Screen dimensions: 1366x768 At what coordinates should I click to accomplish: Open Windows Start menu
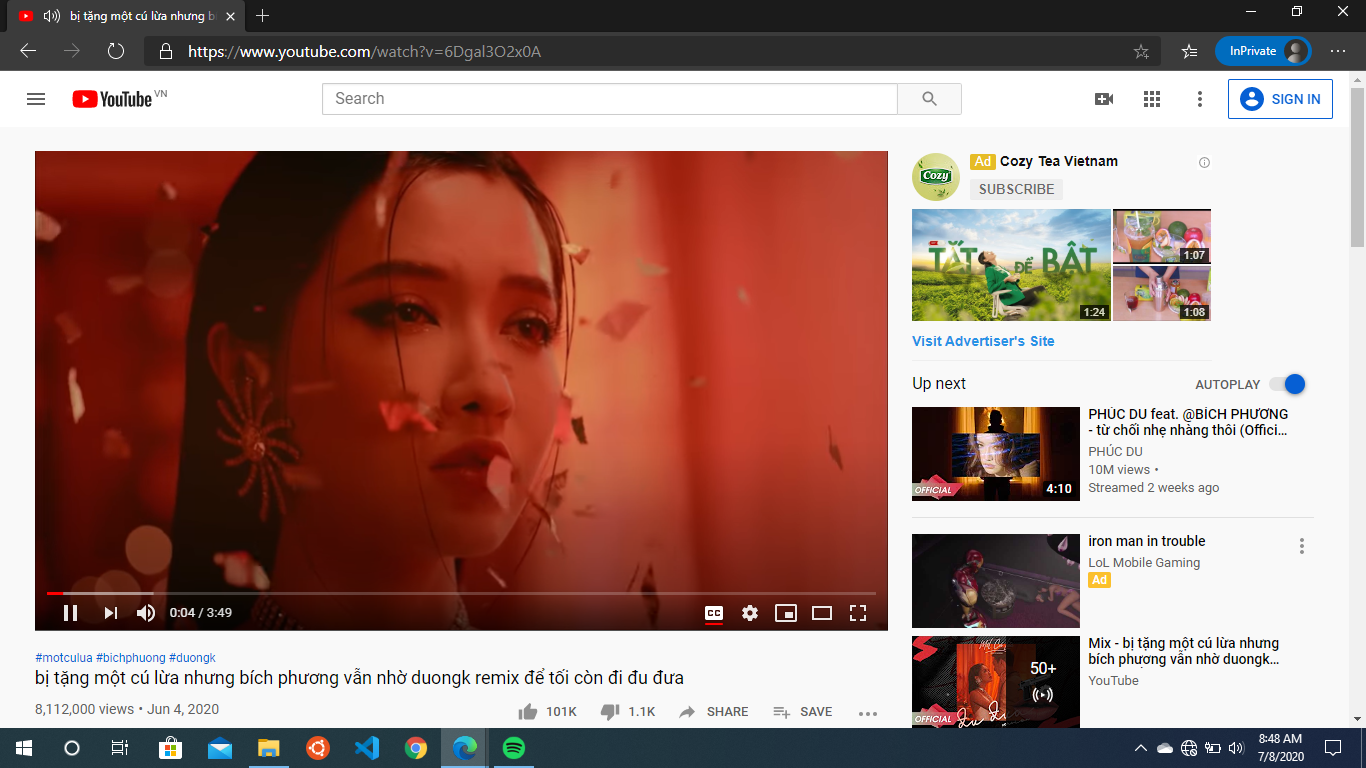pos(24,748)
